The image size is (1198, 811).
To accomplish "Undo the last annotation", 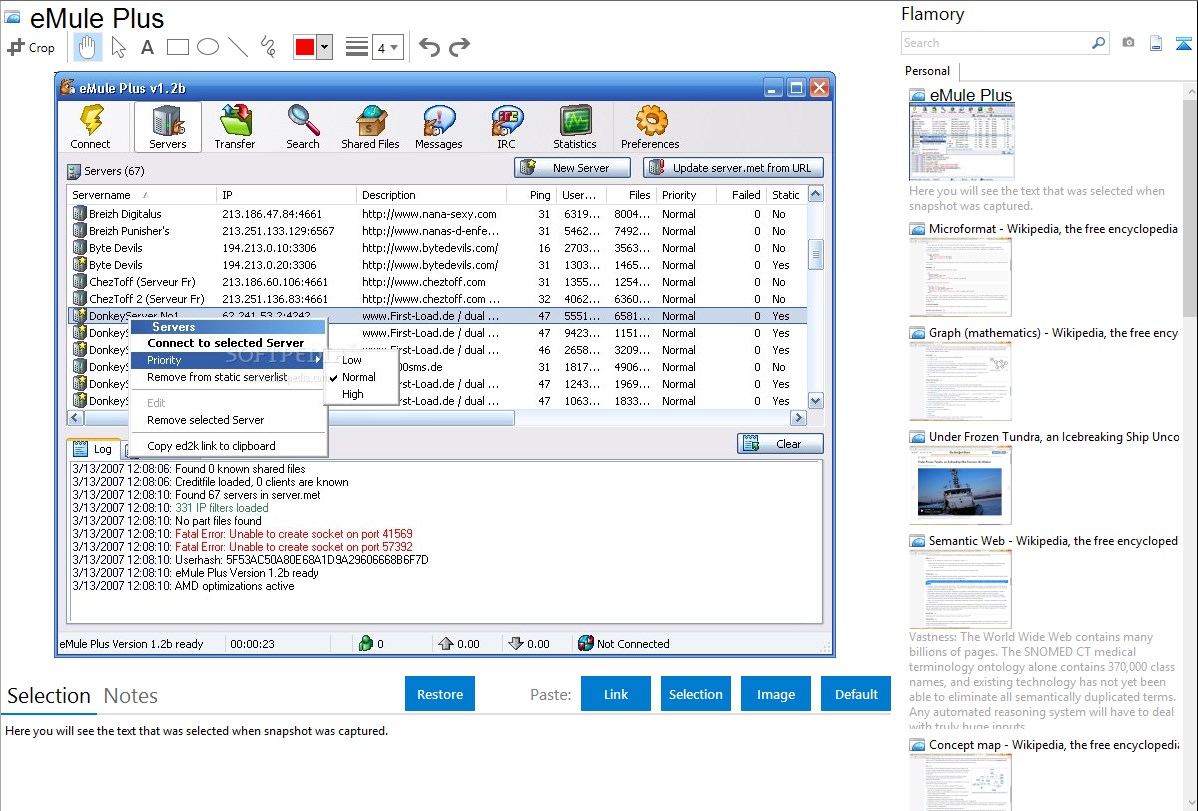I will pyautogui.click(x=429, y=47).
